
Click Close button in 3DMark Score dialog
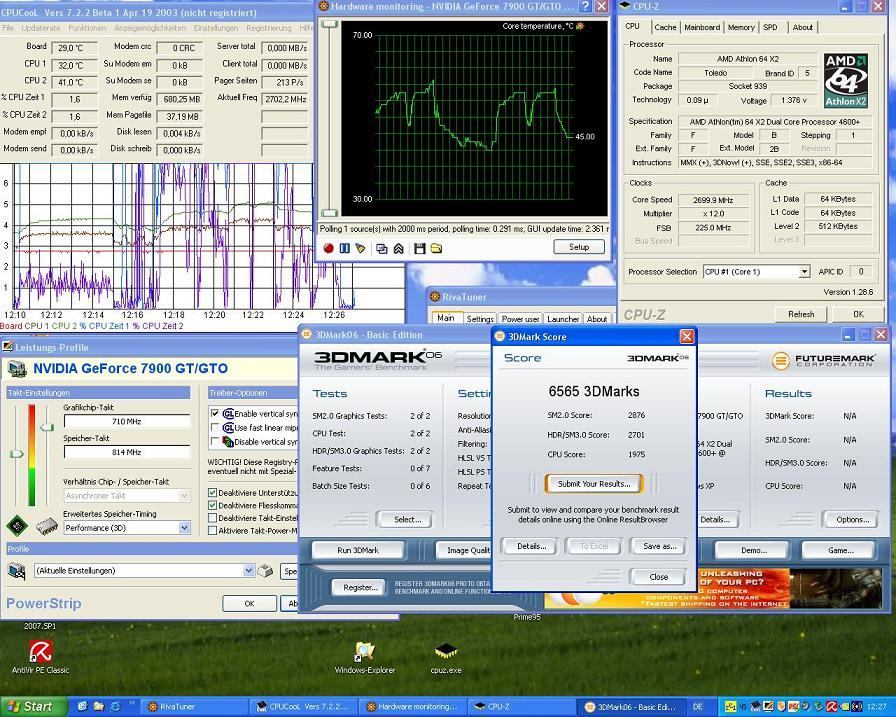click(658, 577)
